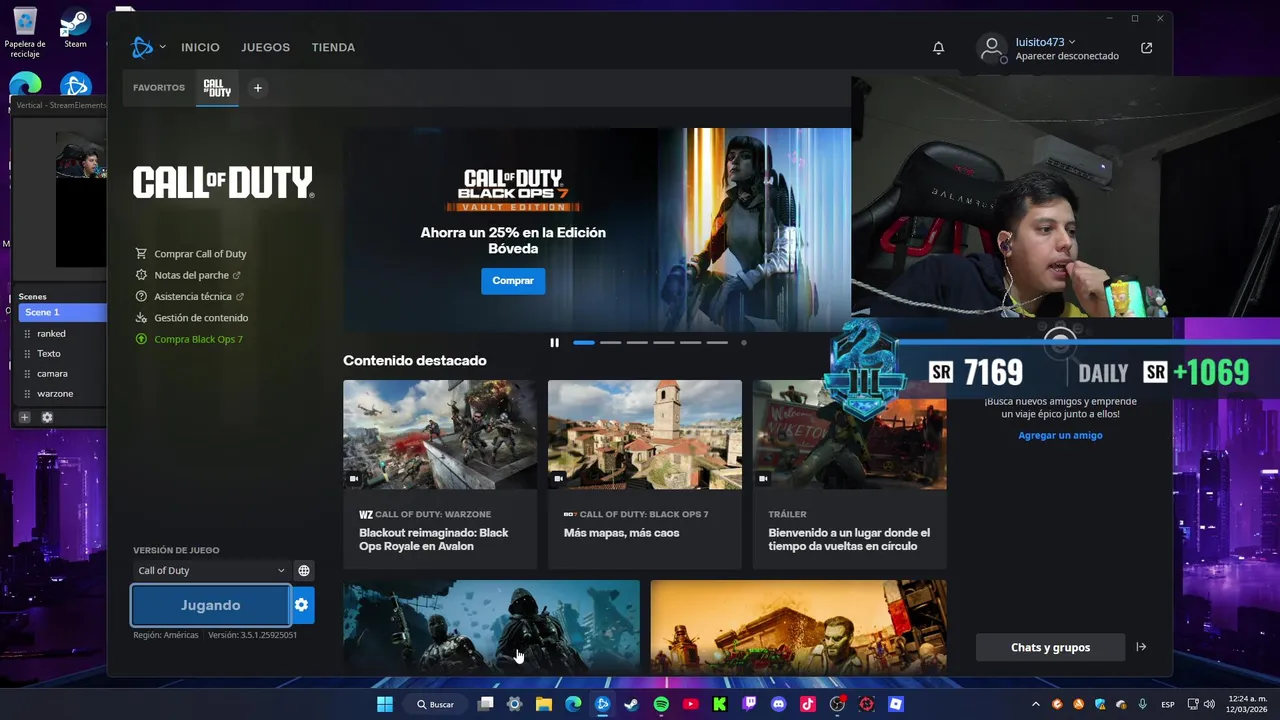Open the orange zombies thumbnail card
This screenshot has height=720, width=1280.
point(798,627)
